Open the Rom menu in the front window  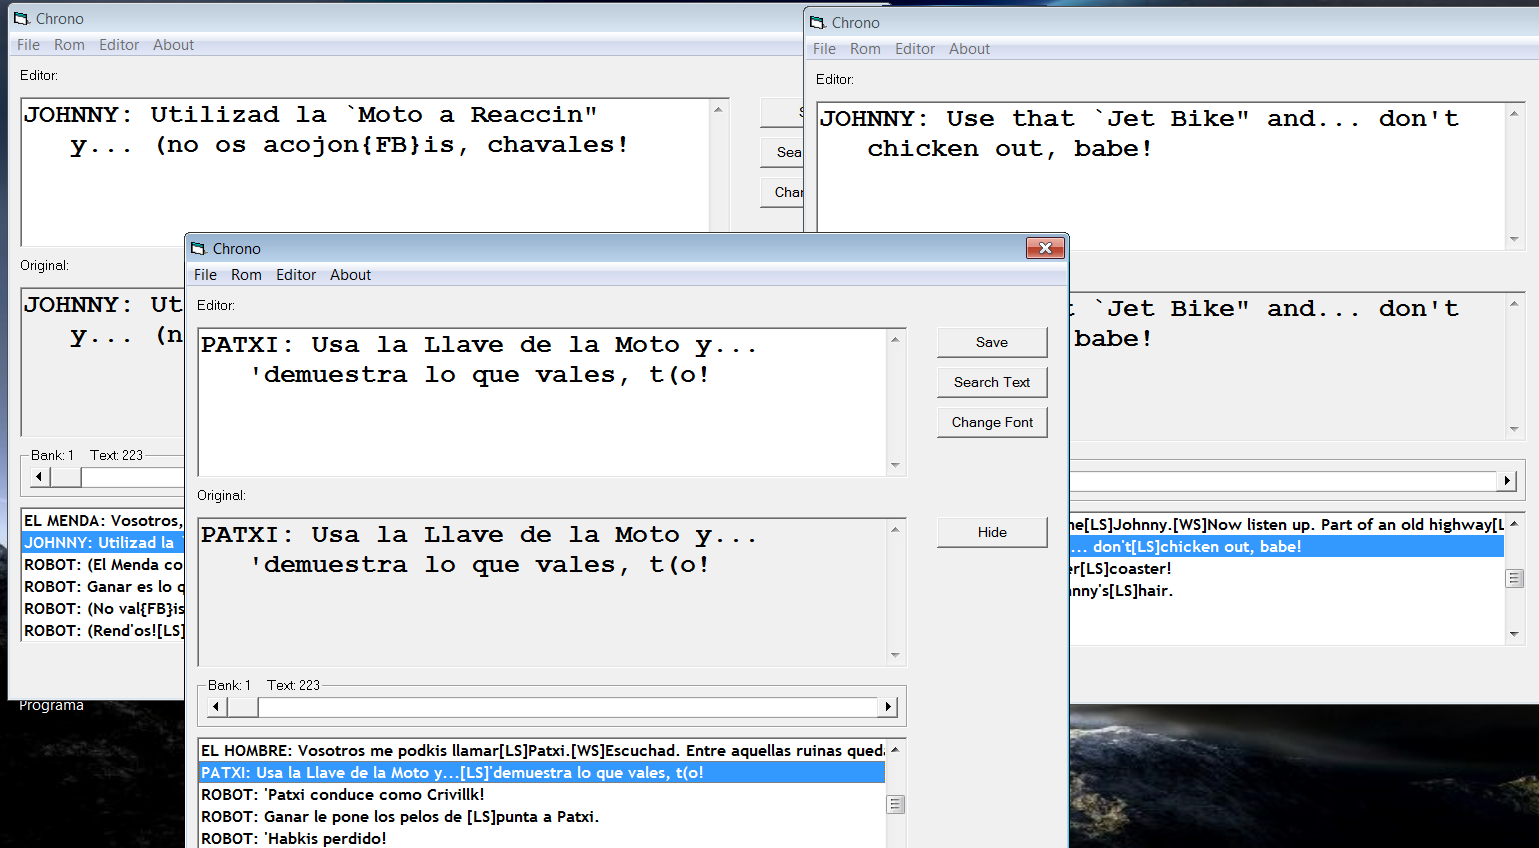point(246,275)
